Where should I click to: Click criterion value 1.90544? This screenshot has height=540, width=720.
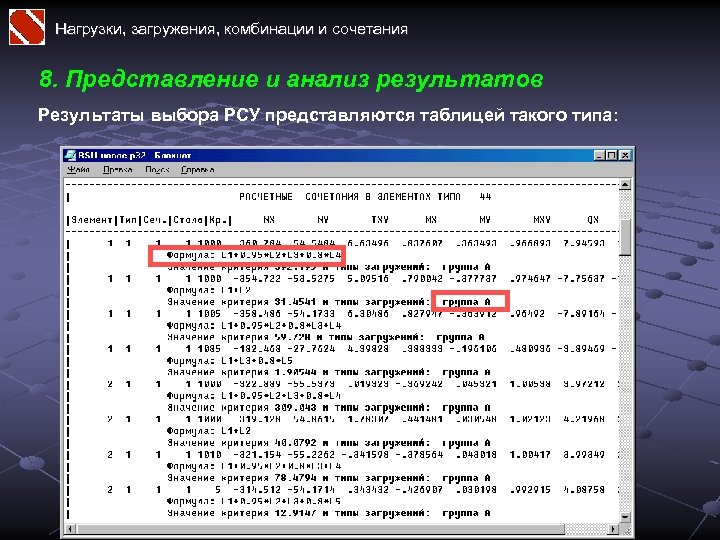pyautogui.click(x=295, y=372)
